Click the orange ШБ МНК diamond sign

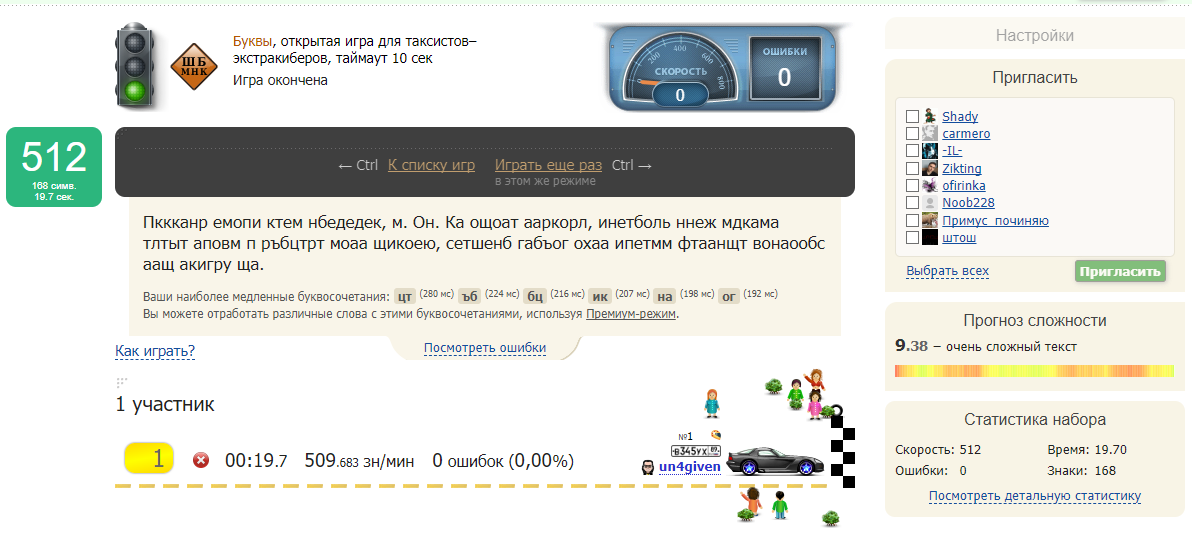pyautogui.click(x=194, y=67)
